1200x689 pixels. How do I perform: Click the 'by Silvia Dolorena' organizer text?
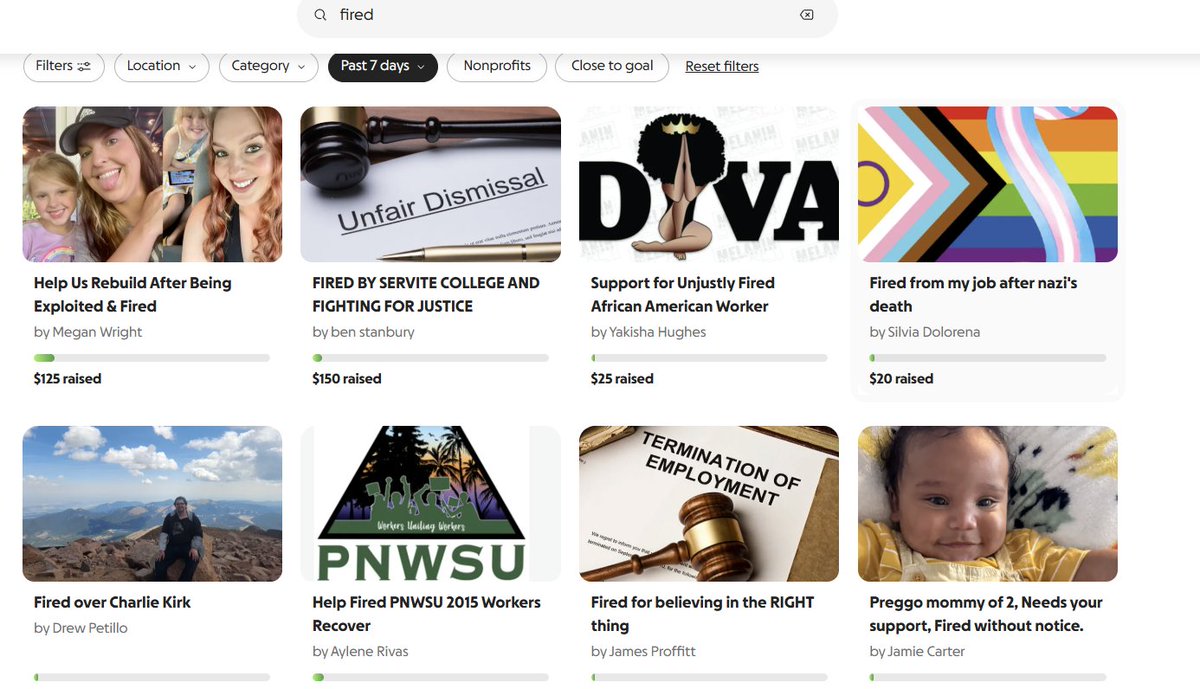click(x=927, y=332)
